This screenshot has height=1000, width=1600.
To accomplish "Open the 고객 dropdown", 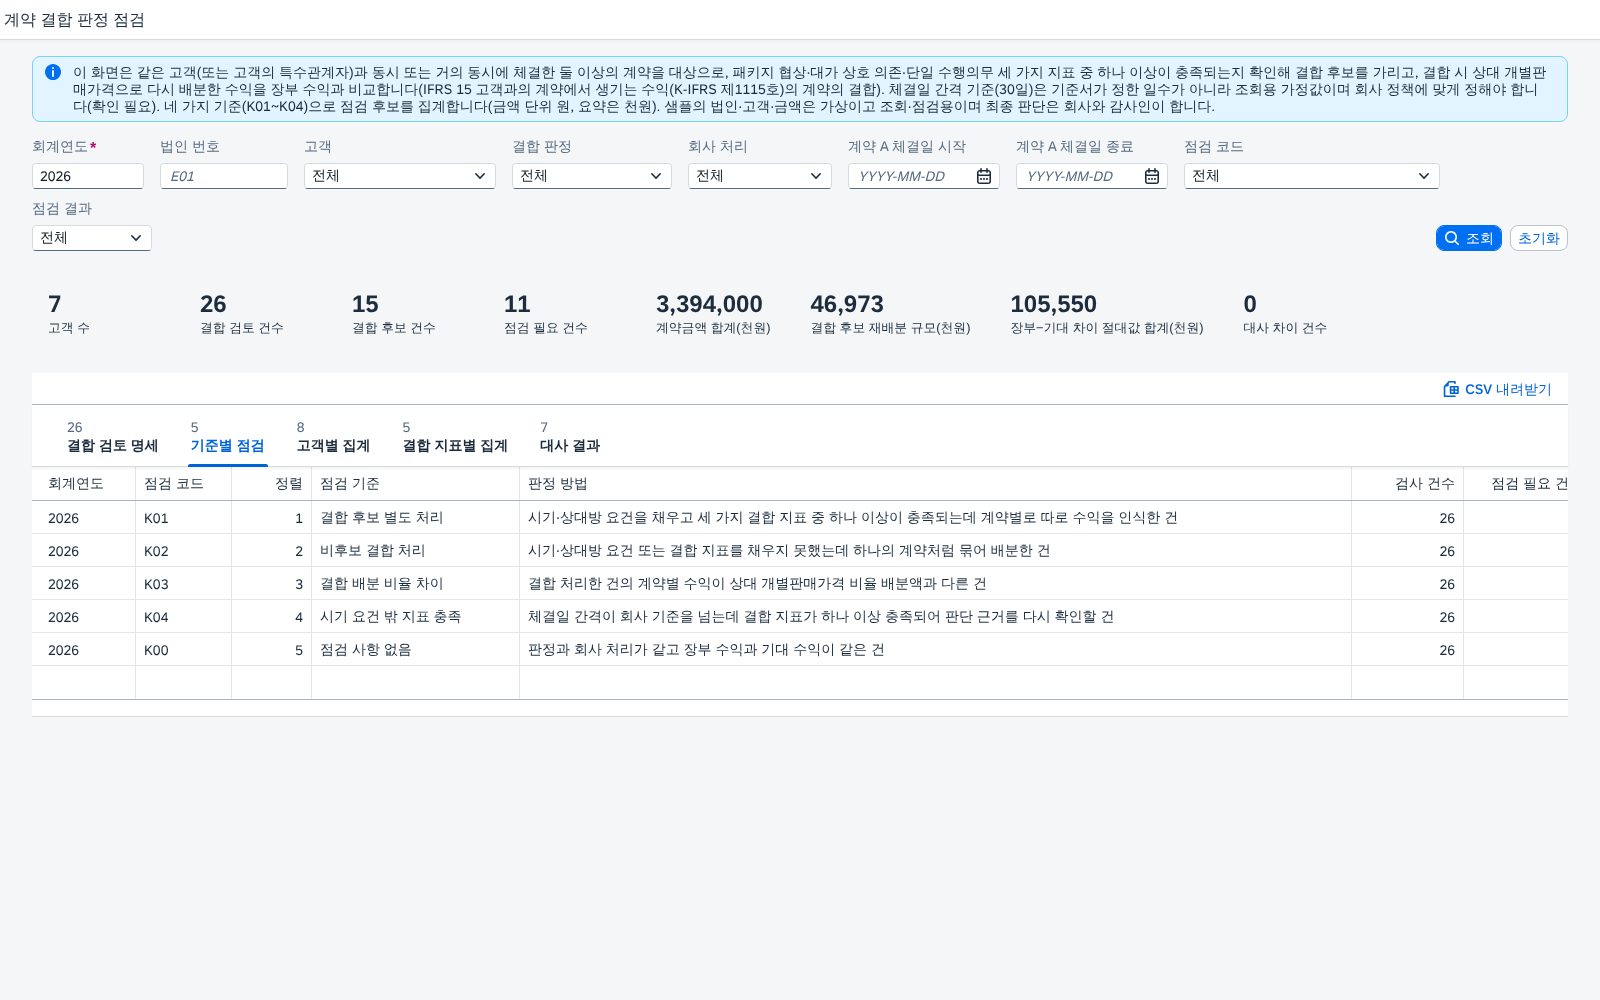I will click(400, 176).
